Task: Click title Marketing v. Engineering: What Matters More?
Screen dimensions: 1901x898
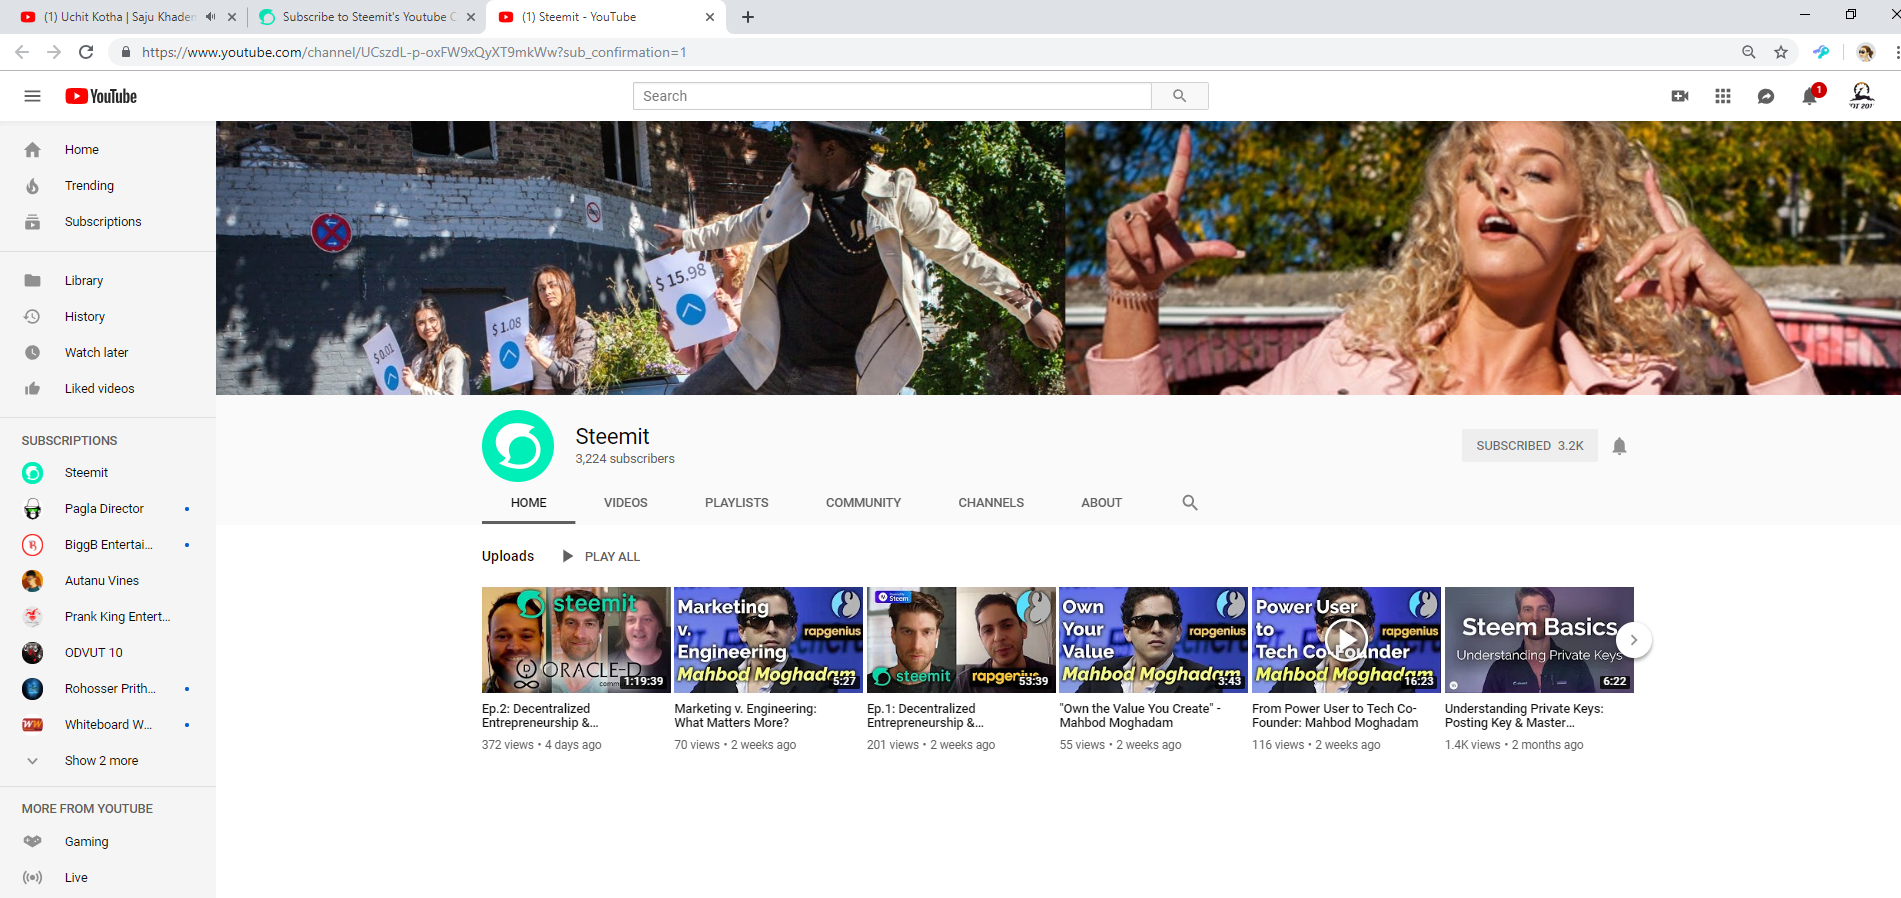Action: [x=745, y=716]
